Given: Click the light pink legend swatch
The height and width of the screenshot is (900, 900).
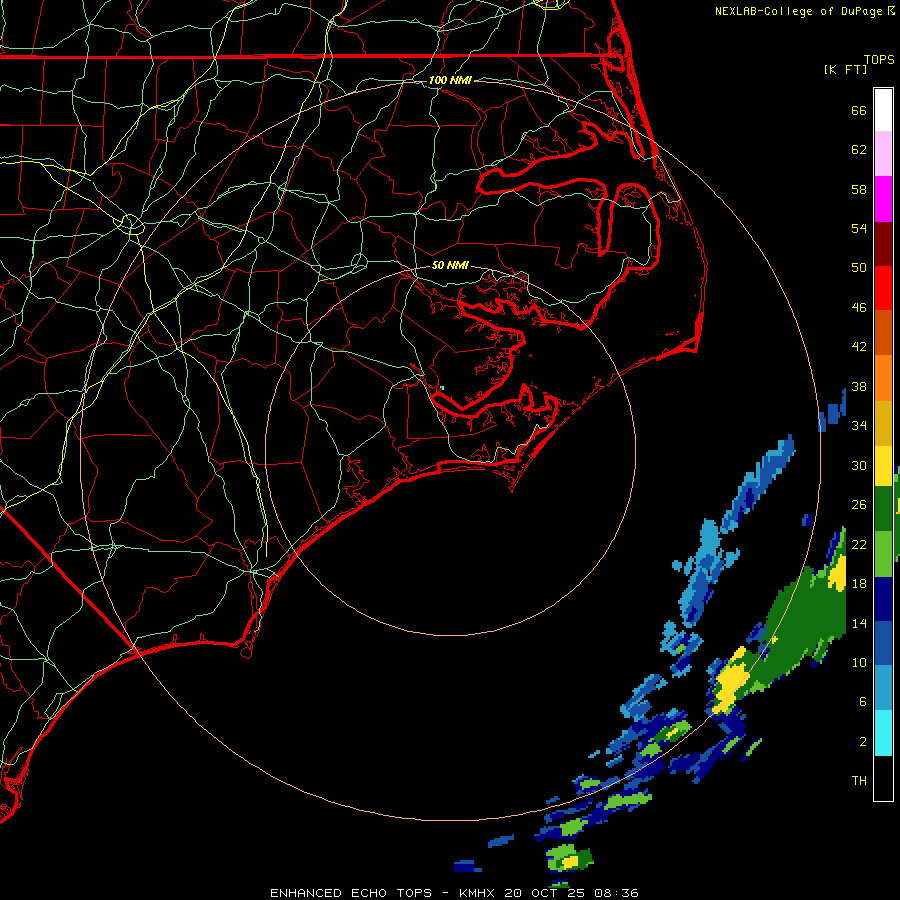Looking at the screenshot, I should click(x=883, y=153).
